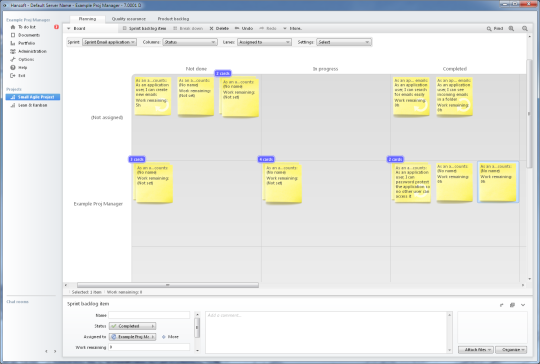Viewport: 540px width, 364px height.
Task: Select the Lean & Kanban project
Action: [32, 105]
